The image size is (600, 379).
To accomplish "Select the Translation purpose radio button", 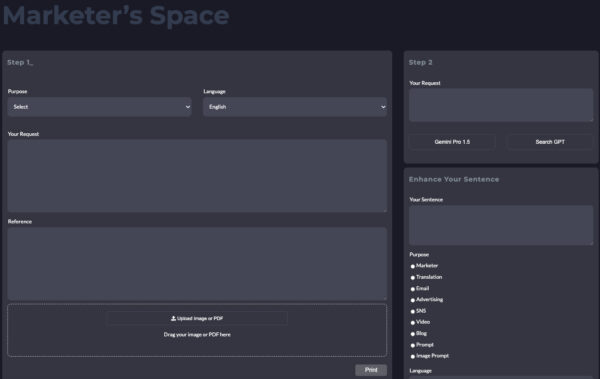I will click(x=412, y=277).
